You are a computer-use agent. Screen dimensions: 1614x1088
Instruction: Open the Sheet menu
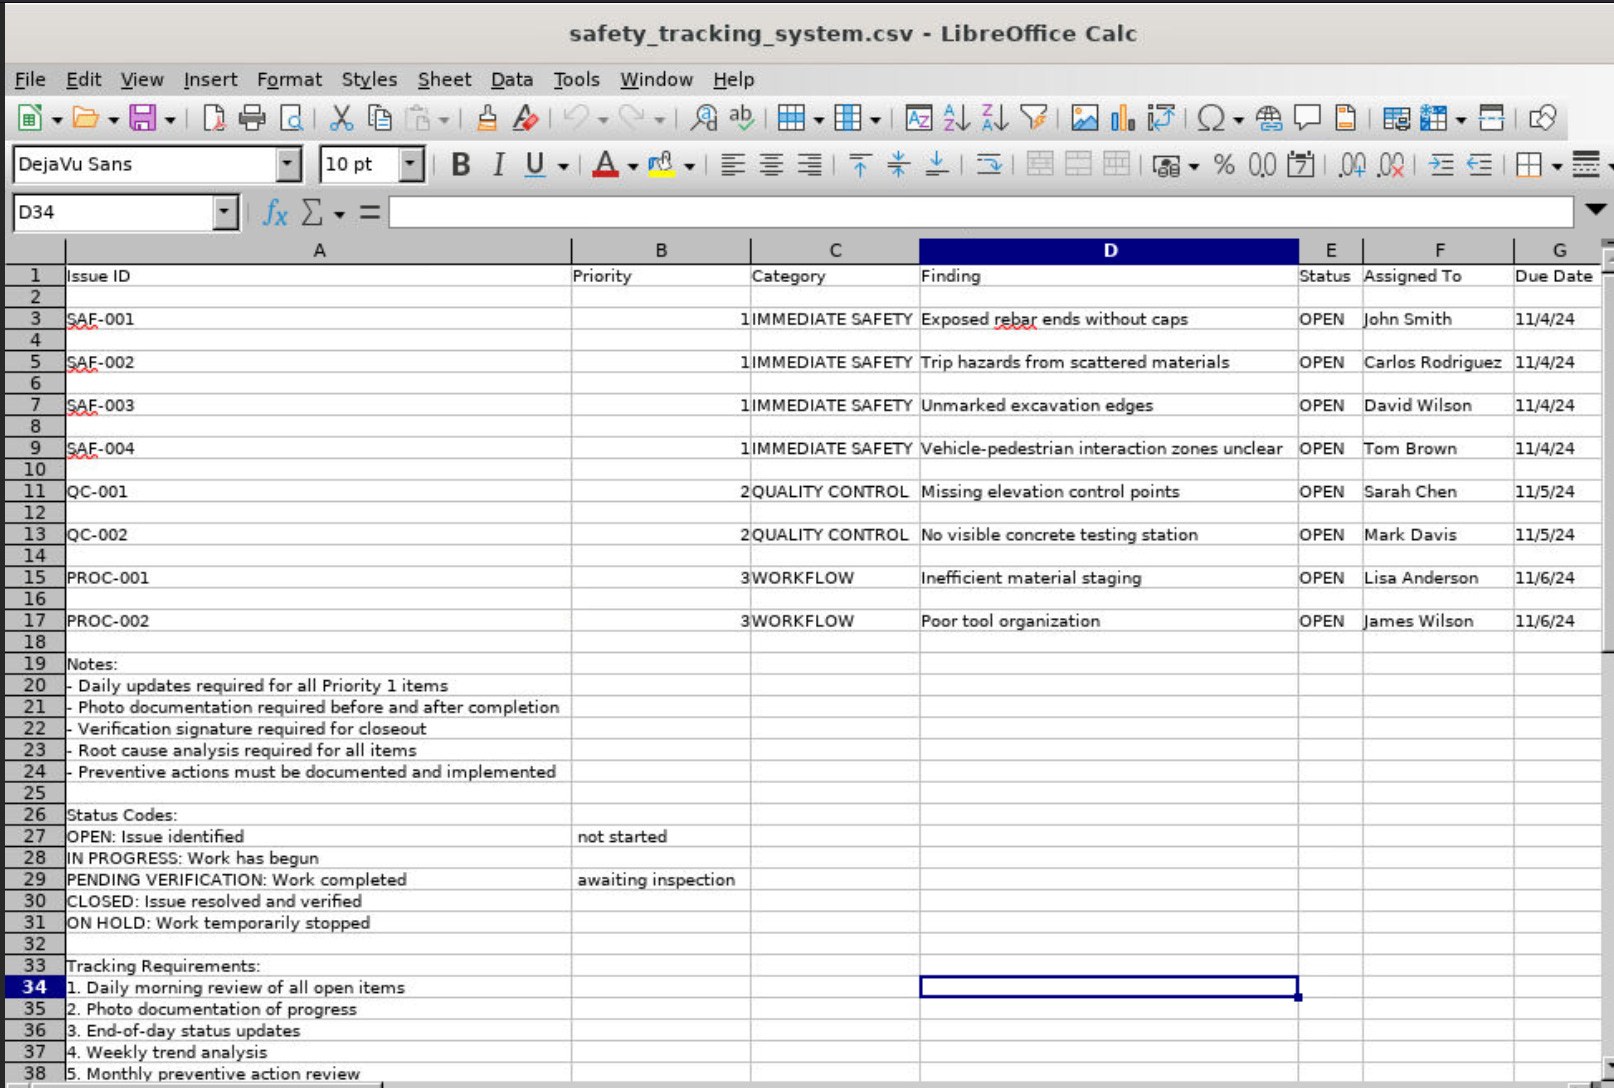(x=444, y=80)
